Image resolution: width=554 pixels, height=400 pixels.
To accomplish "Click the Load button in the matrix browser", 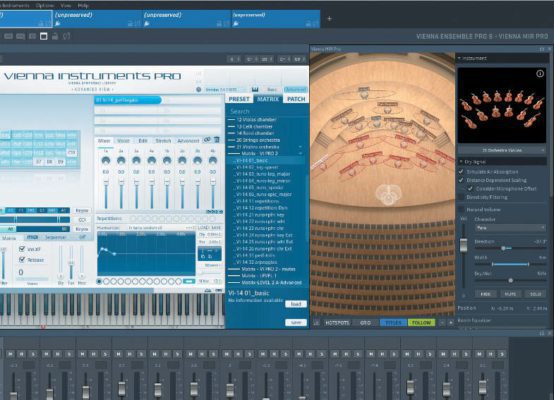I will pos(296,304).
